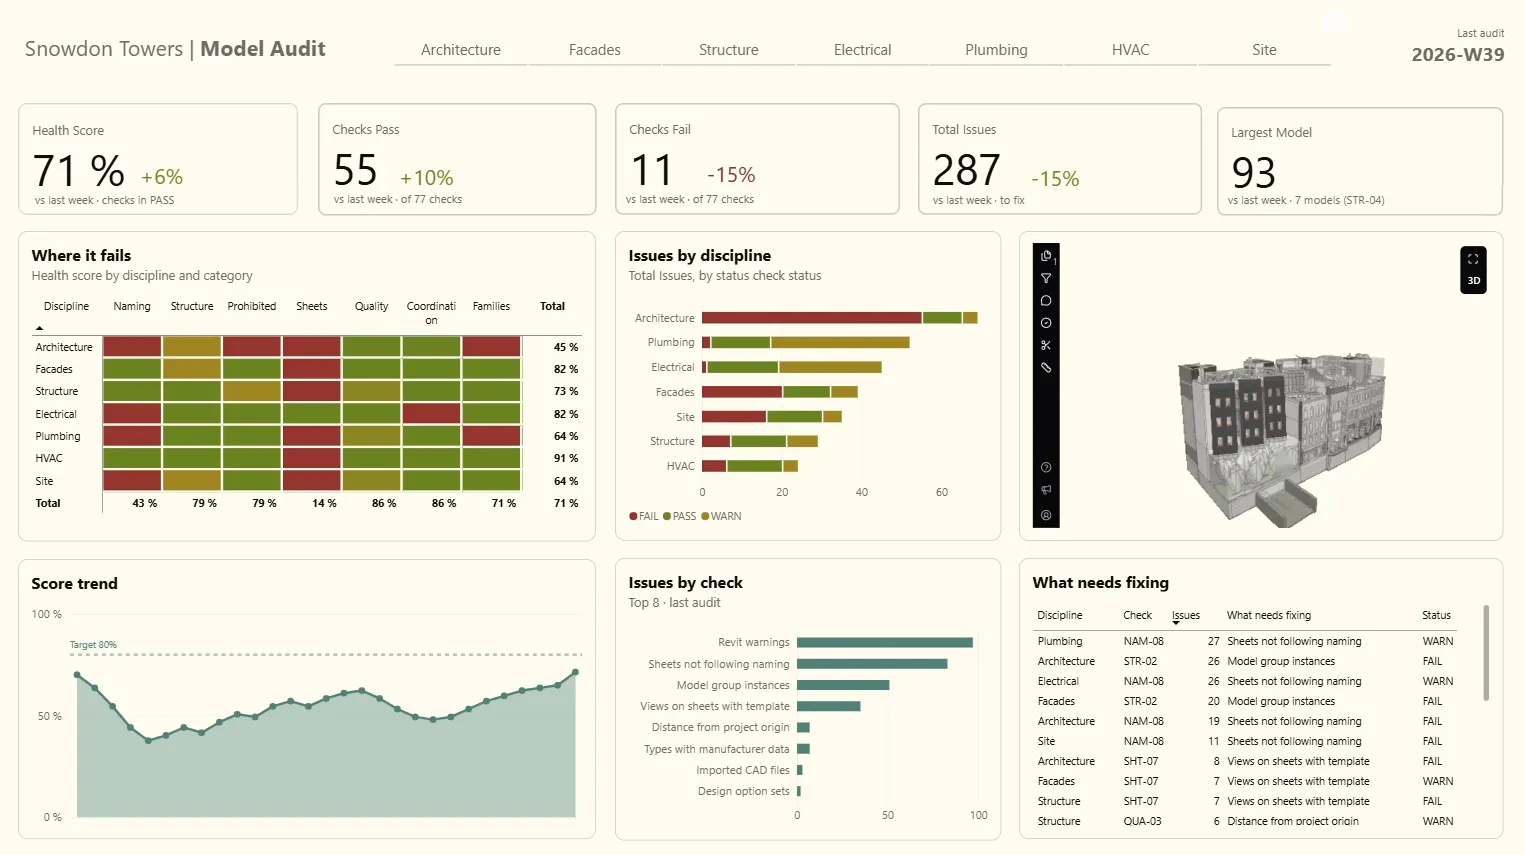Click the Prohibited column header in heatmap

click(251, 306)
